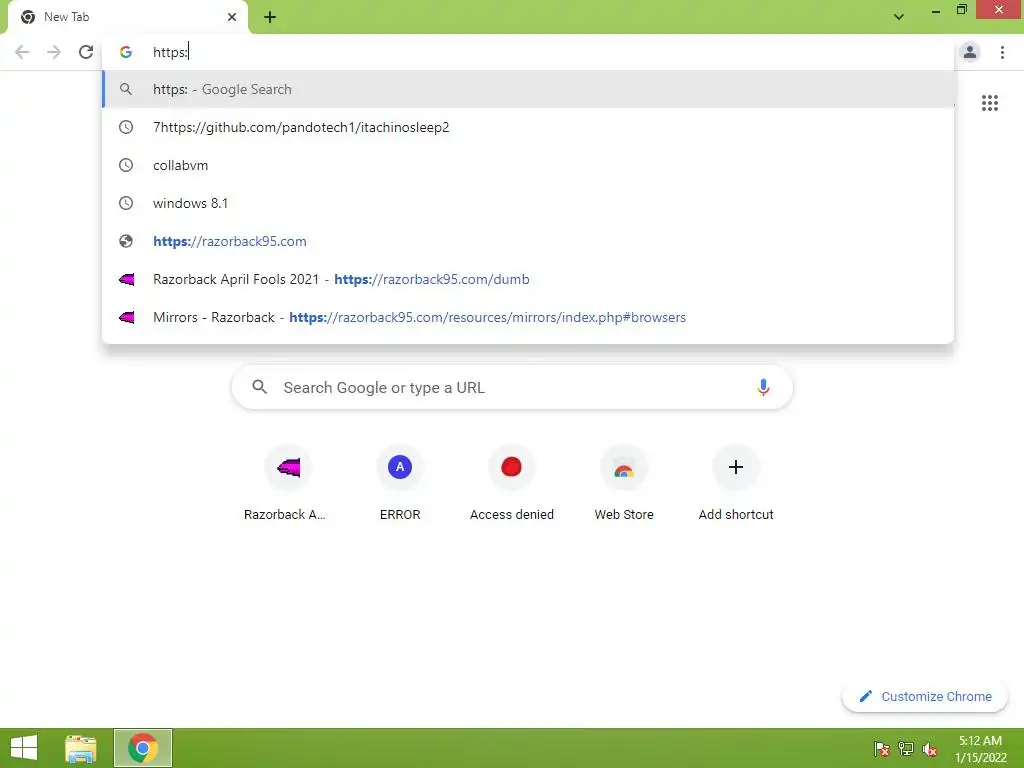This screenshot has width=1024, height=768.
Task: Start voice search with microphone icon
Action: pos(763,388)
